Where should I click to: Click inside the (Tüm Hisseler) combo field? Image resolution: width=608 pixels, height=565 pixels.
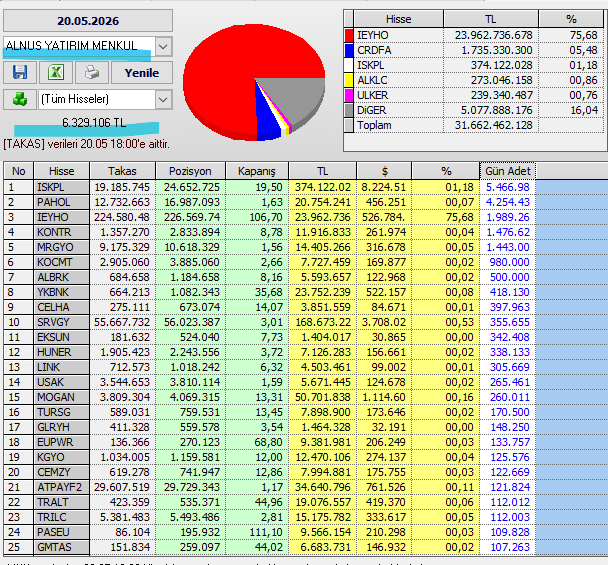click(97, 100)
